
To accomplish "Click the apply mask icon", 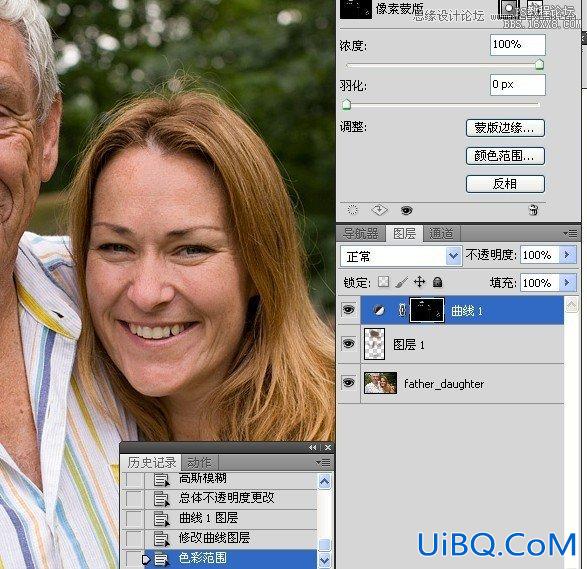I will 379,210.
